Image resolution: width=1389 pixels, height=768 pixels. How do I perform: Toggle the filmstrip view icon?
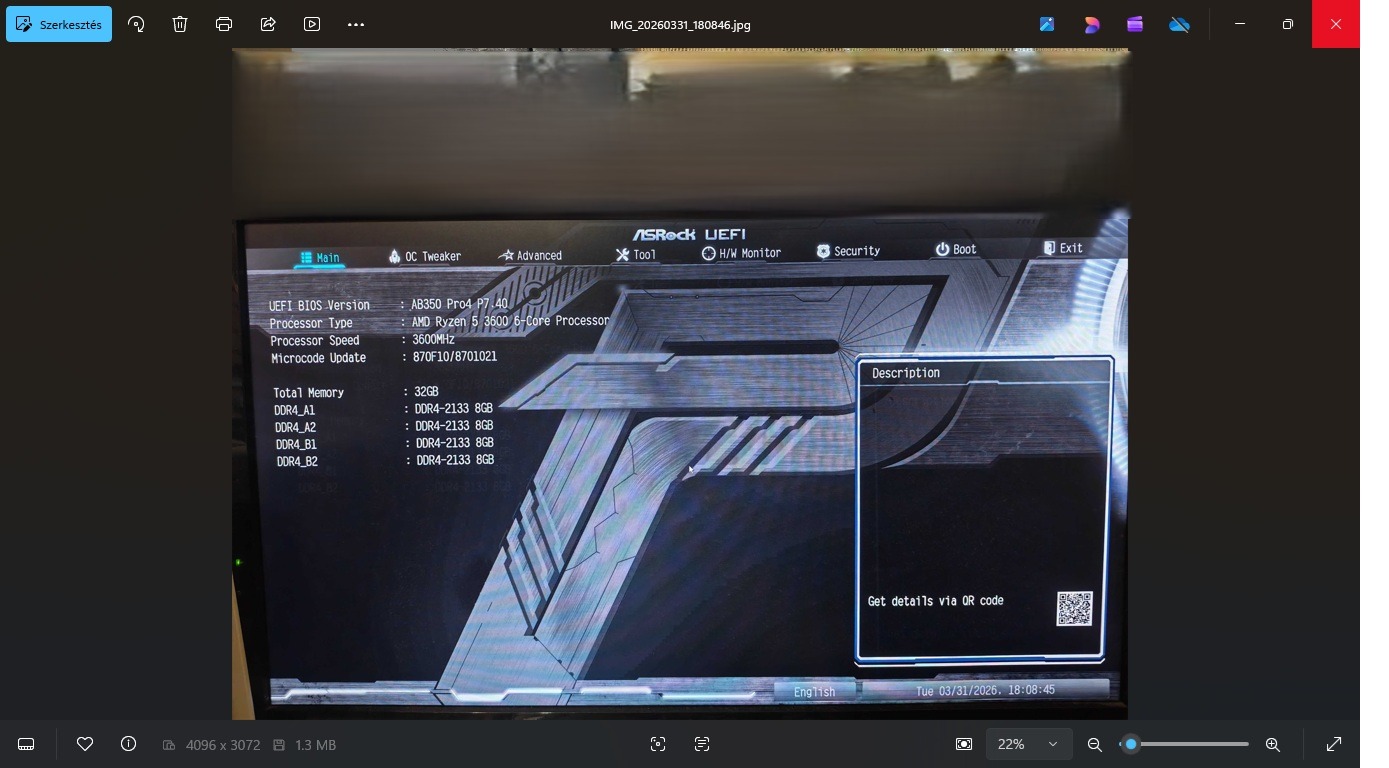tap(27, 744)
